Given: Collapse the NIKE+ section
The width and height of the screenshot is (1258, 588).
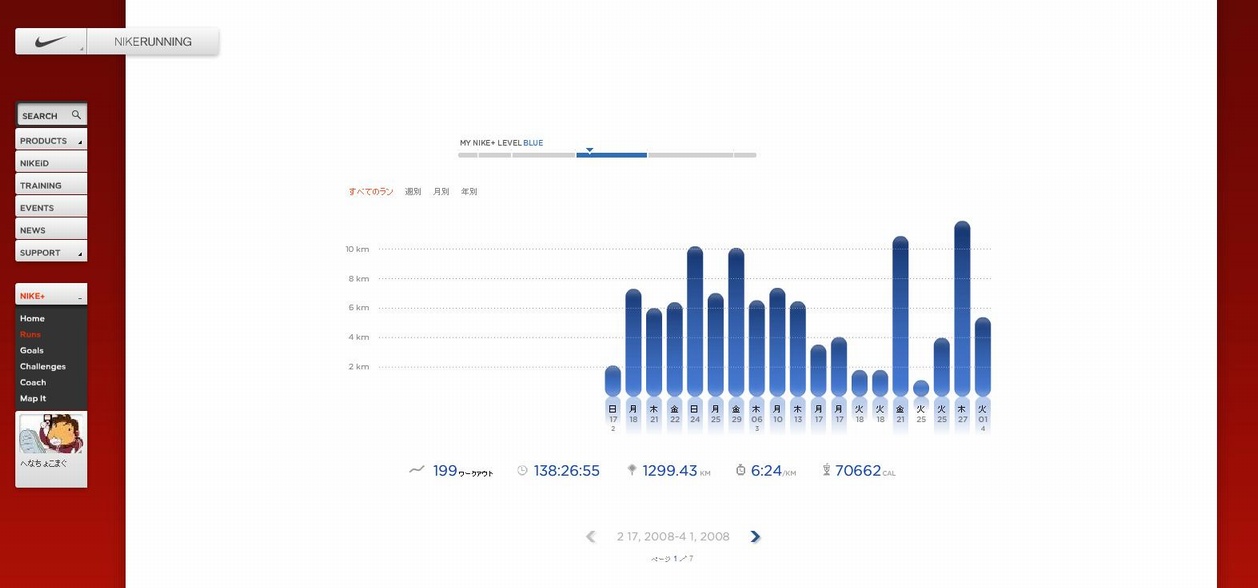Looking at the screenshot, I should click(x=51, y=295).
